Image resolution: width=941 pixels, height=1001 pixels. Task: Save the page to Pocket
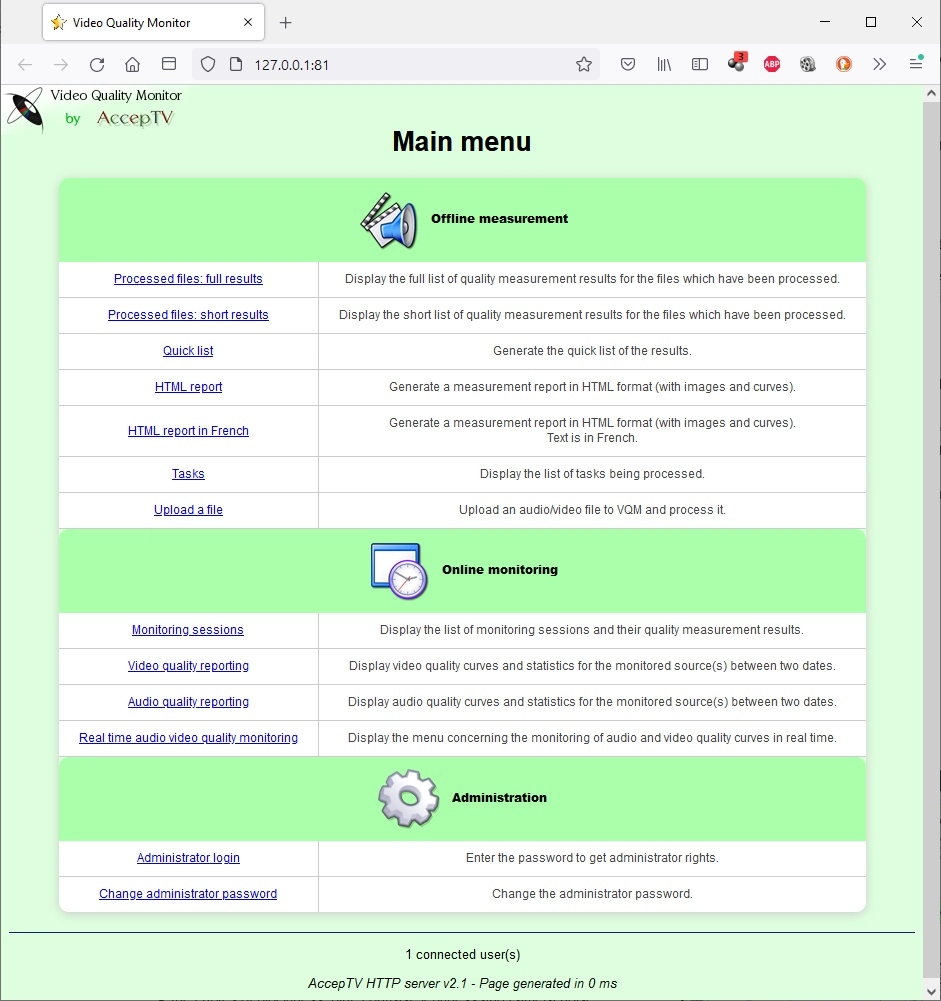(628, 64)
